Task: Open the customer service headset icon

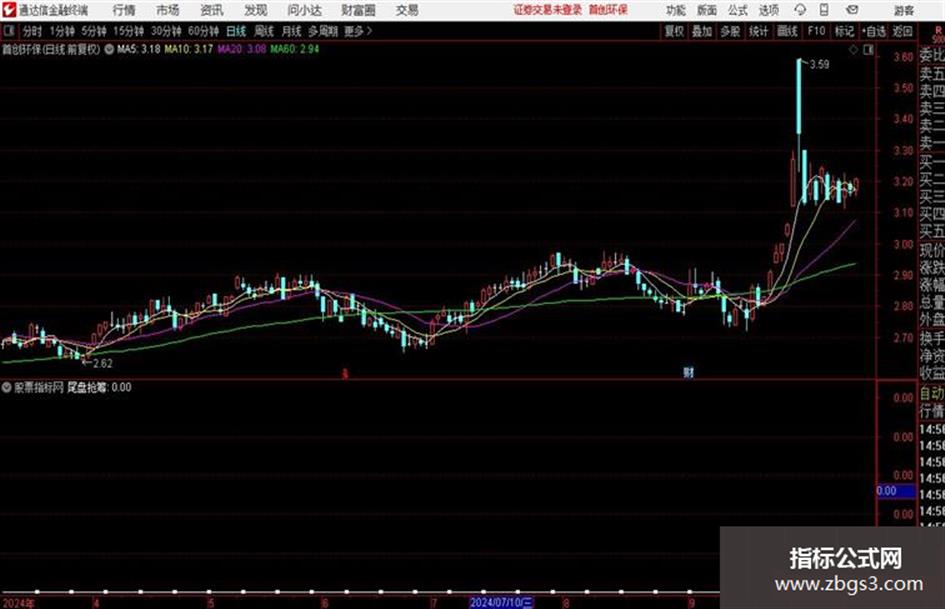Action: pos(800,10)
